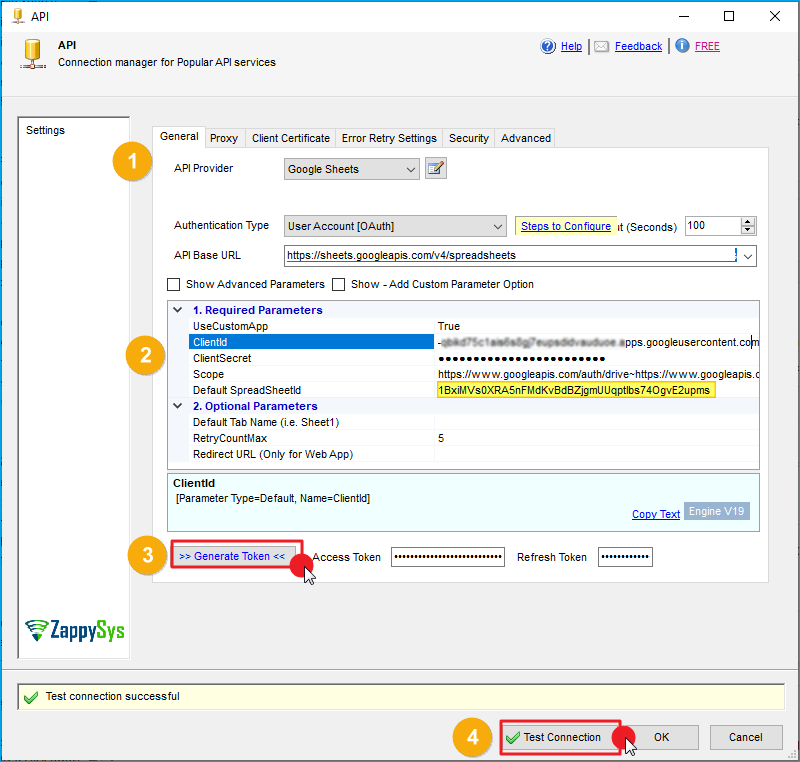This screenshot has height=762, width=800.
Task: Open the Error Retry Settings tab
Action: click(389, 138)
